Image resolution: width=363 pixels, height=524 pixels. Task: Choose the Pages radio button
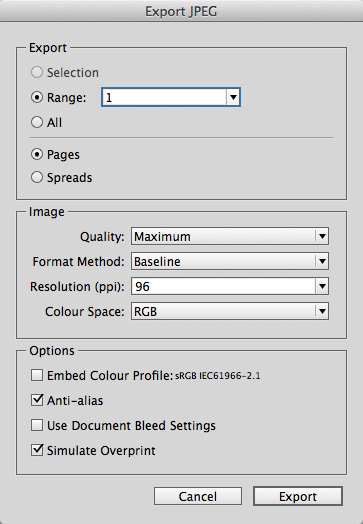[37, 154]
